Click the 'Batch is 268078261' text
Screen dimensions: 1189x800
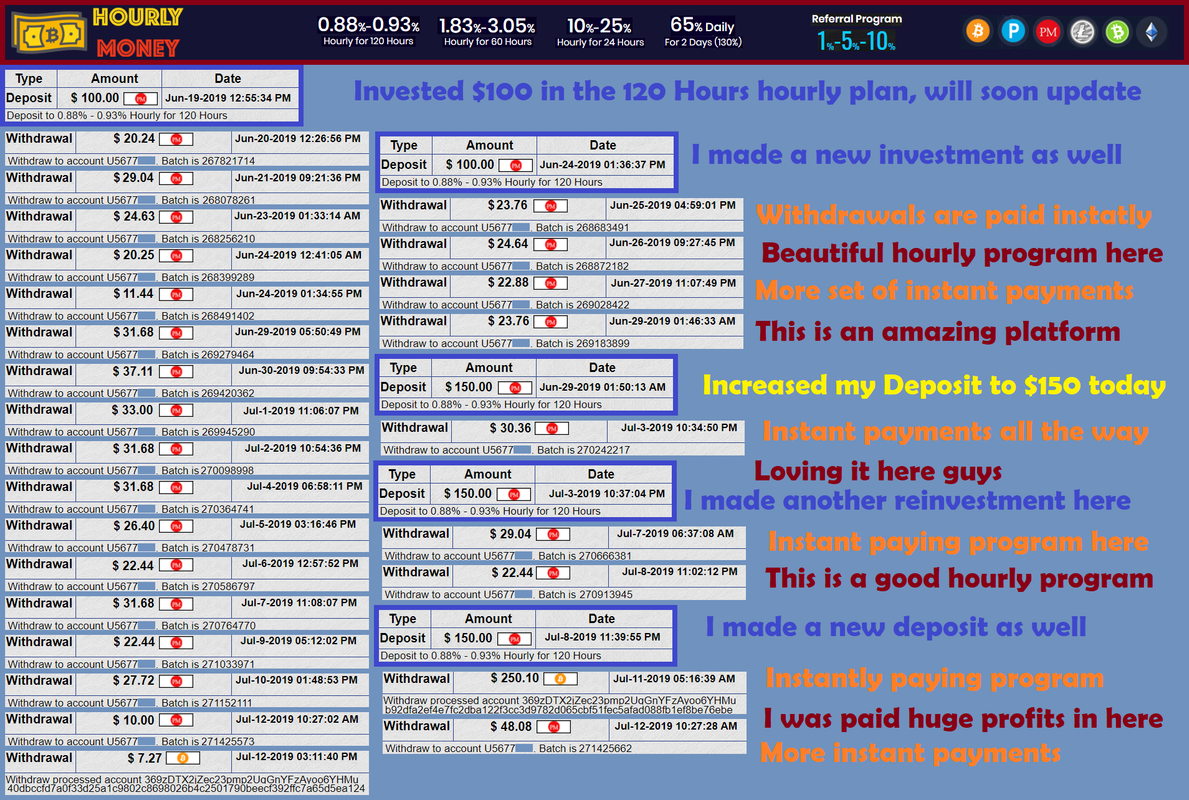coord(208,200)
